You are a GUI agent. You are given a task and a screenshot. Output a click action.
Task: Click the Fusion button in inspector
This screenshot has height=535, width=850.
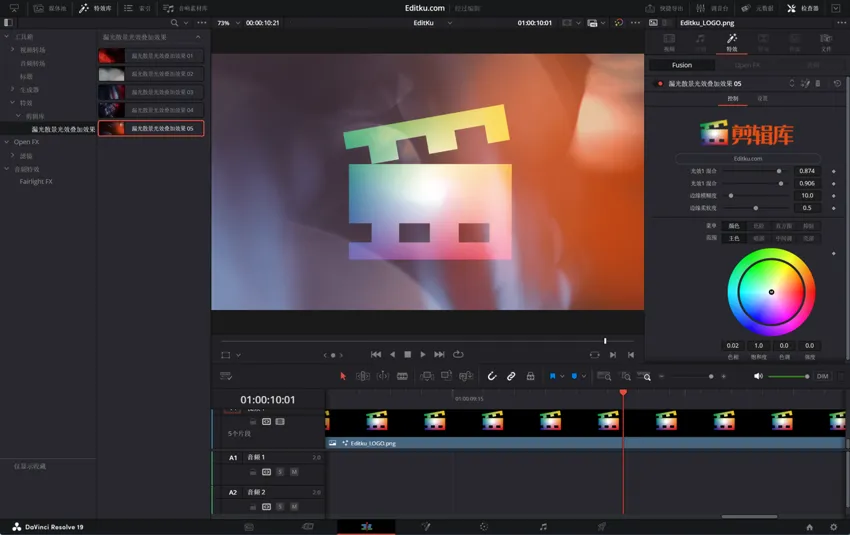(x=681, y=65)
